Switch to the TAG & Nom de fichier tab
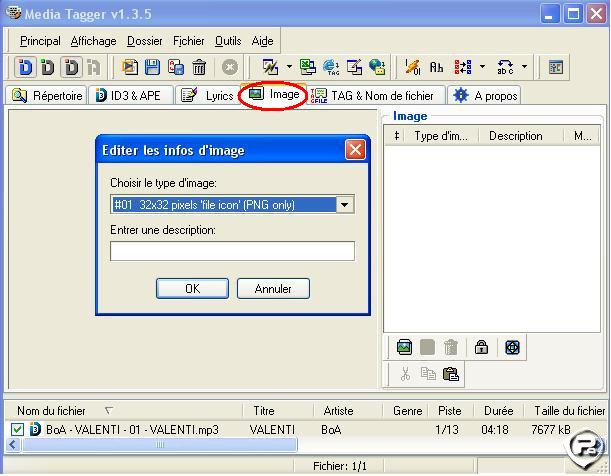Screen dimensions: 611x476 pos(376,95)
